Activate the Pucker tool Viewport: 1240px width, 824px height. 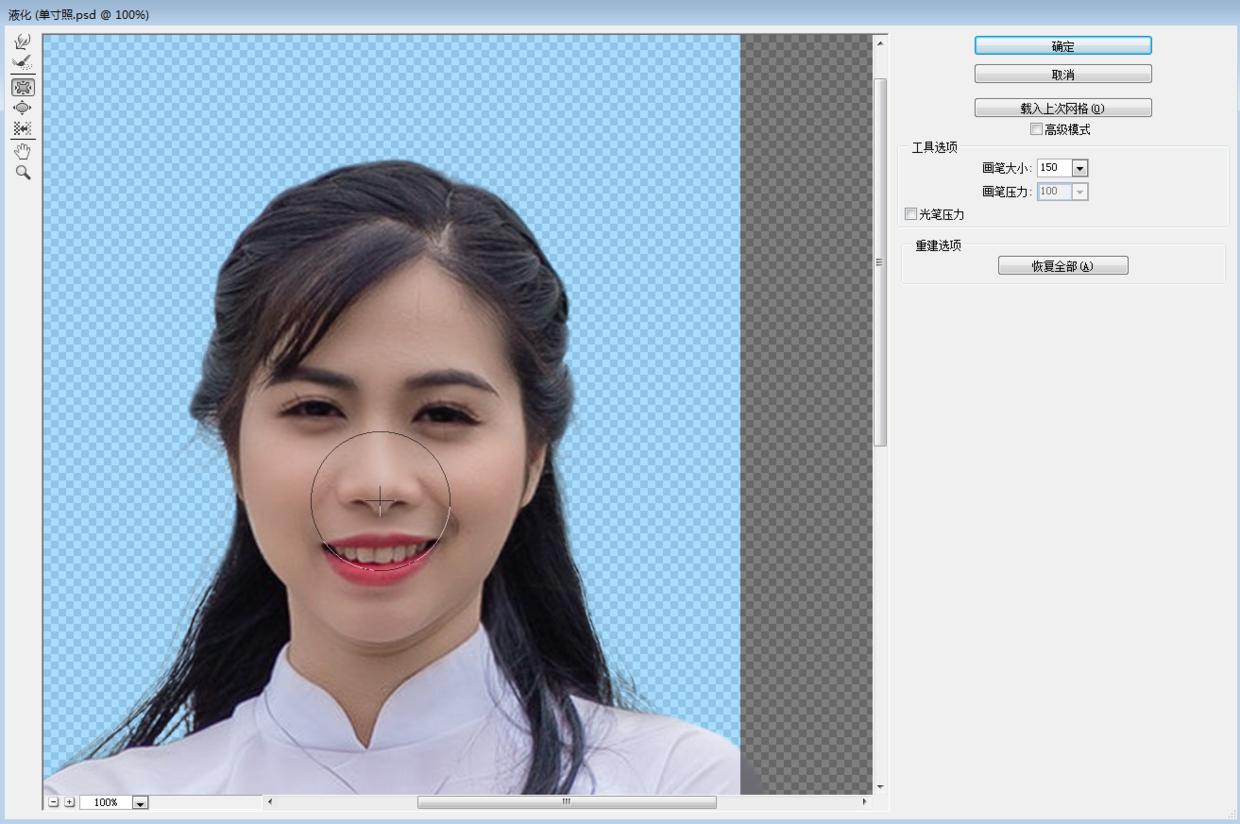click(x=22, y=86)
